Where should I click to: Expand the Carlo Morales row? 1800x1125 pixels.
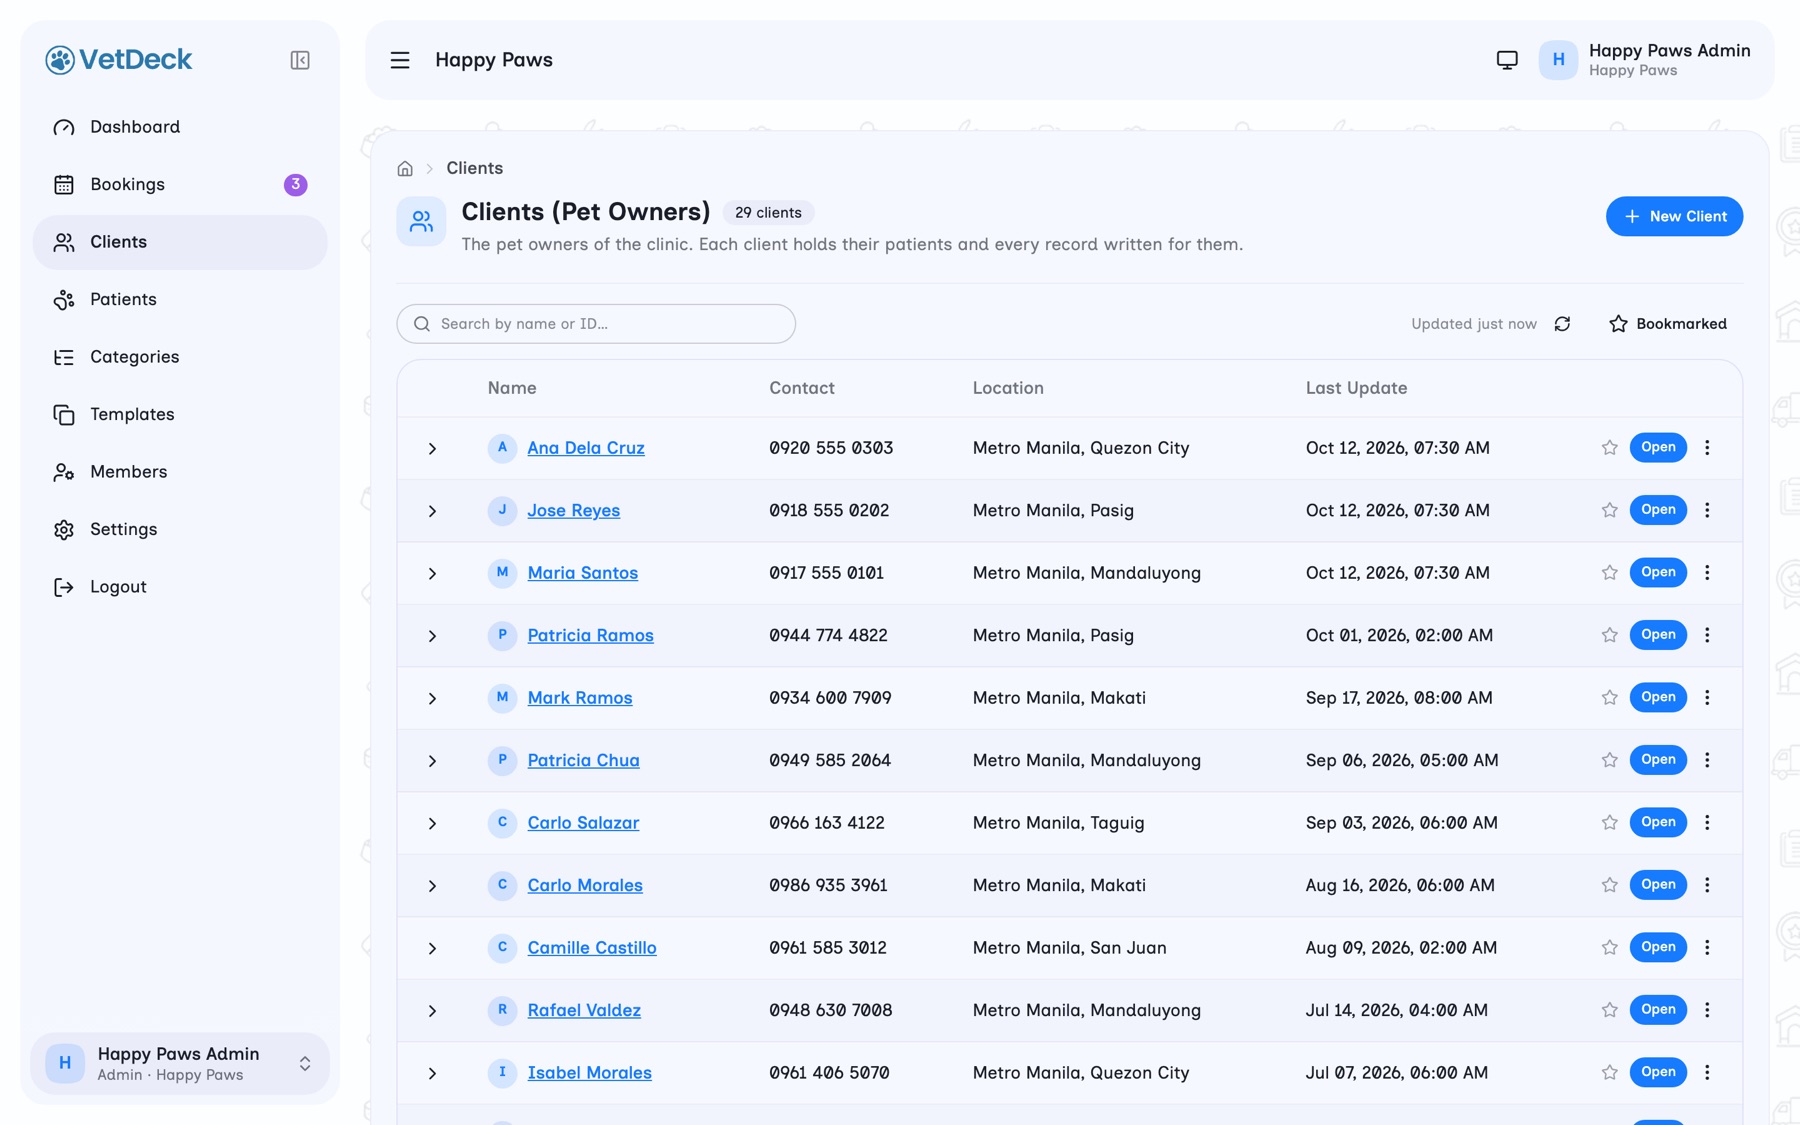[x=432, y=886]
